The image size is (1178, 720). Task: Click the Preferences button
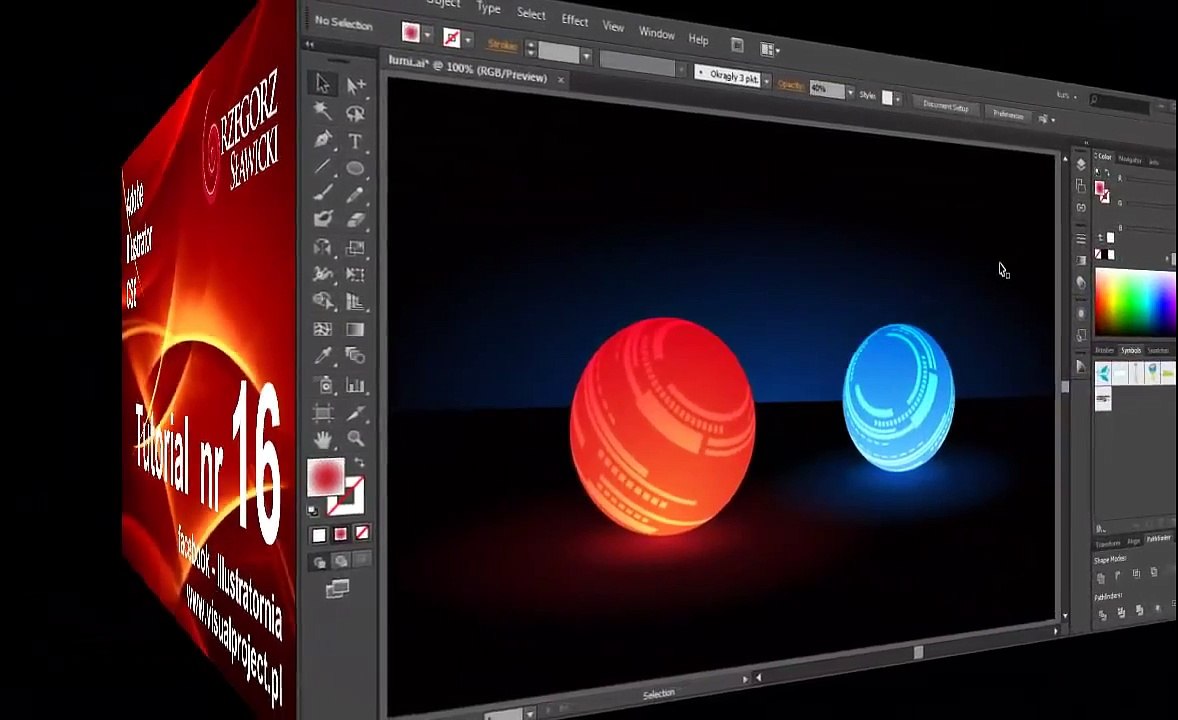coord(1008,115)
